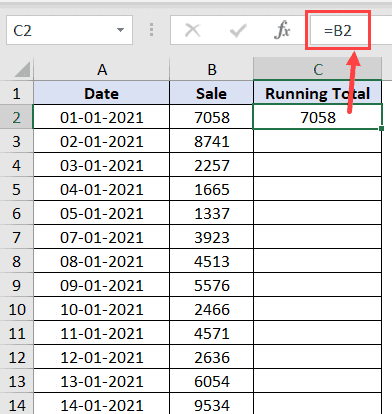
Task: Select cell with date 07-01-2021
Action: coord(101,237)
